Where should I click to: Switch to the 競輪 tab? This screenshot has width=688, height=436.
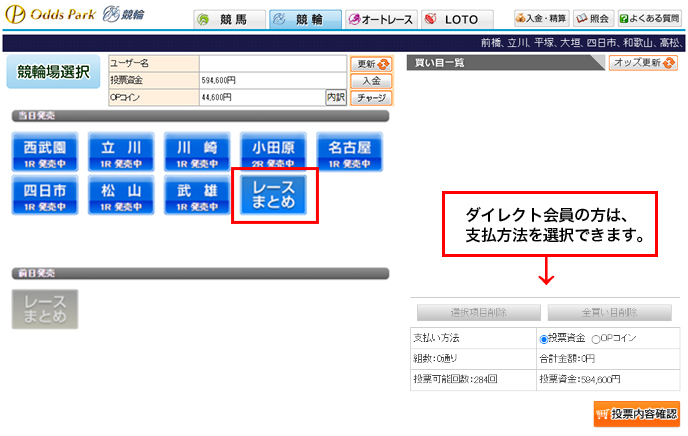coord(305,19)
